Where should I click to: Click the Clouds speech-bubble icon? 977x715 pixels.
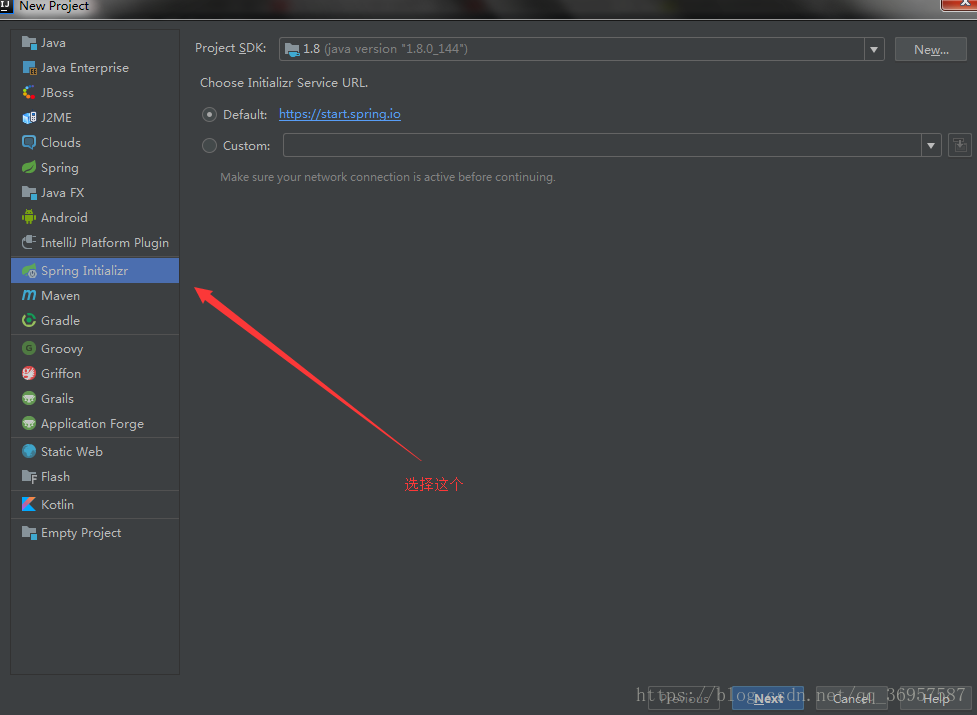29,143
